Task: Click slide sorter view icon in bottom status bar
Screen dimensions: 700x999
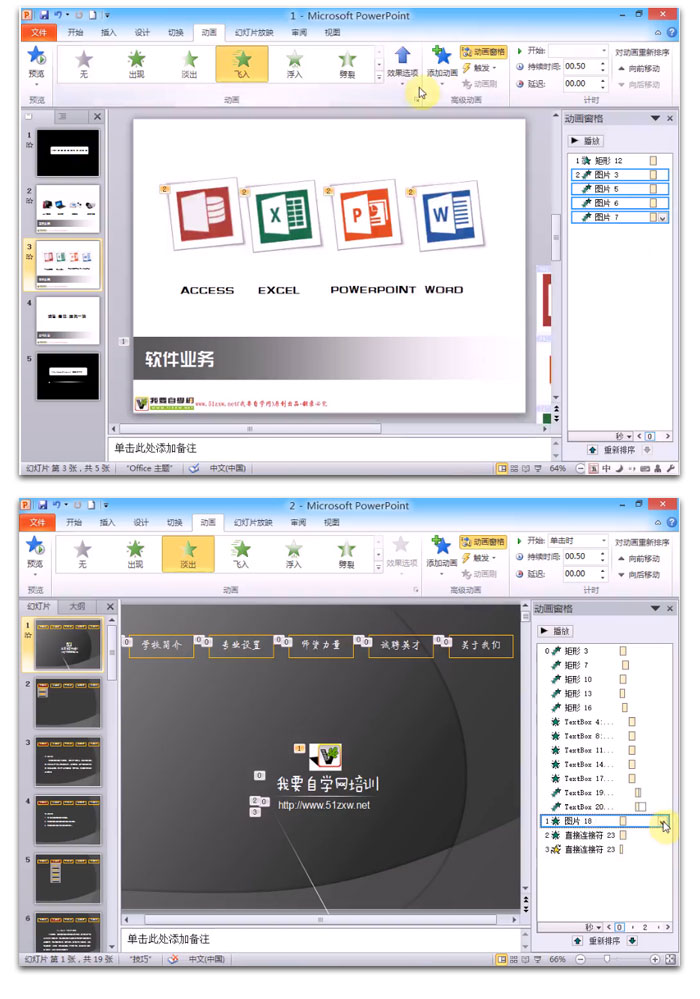Action: pyautogui.click(x=514, y=959)
